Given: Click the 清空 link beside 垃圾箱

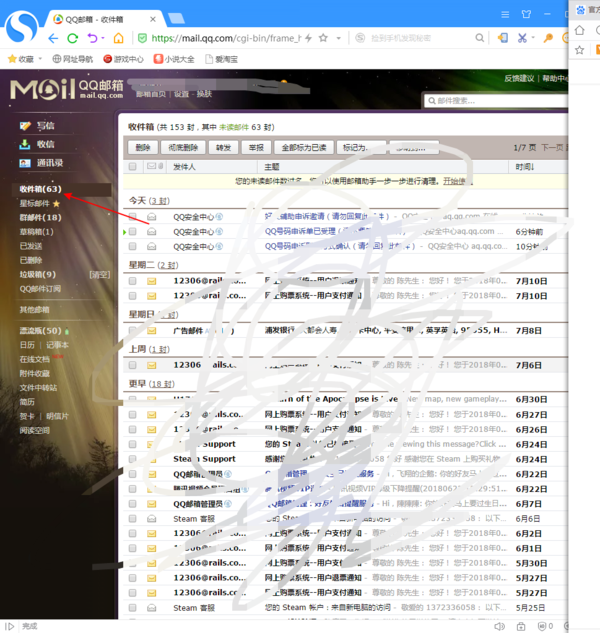Looking at the screenshot, I should coord(99,275).
